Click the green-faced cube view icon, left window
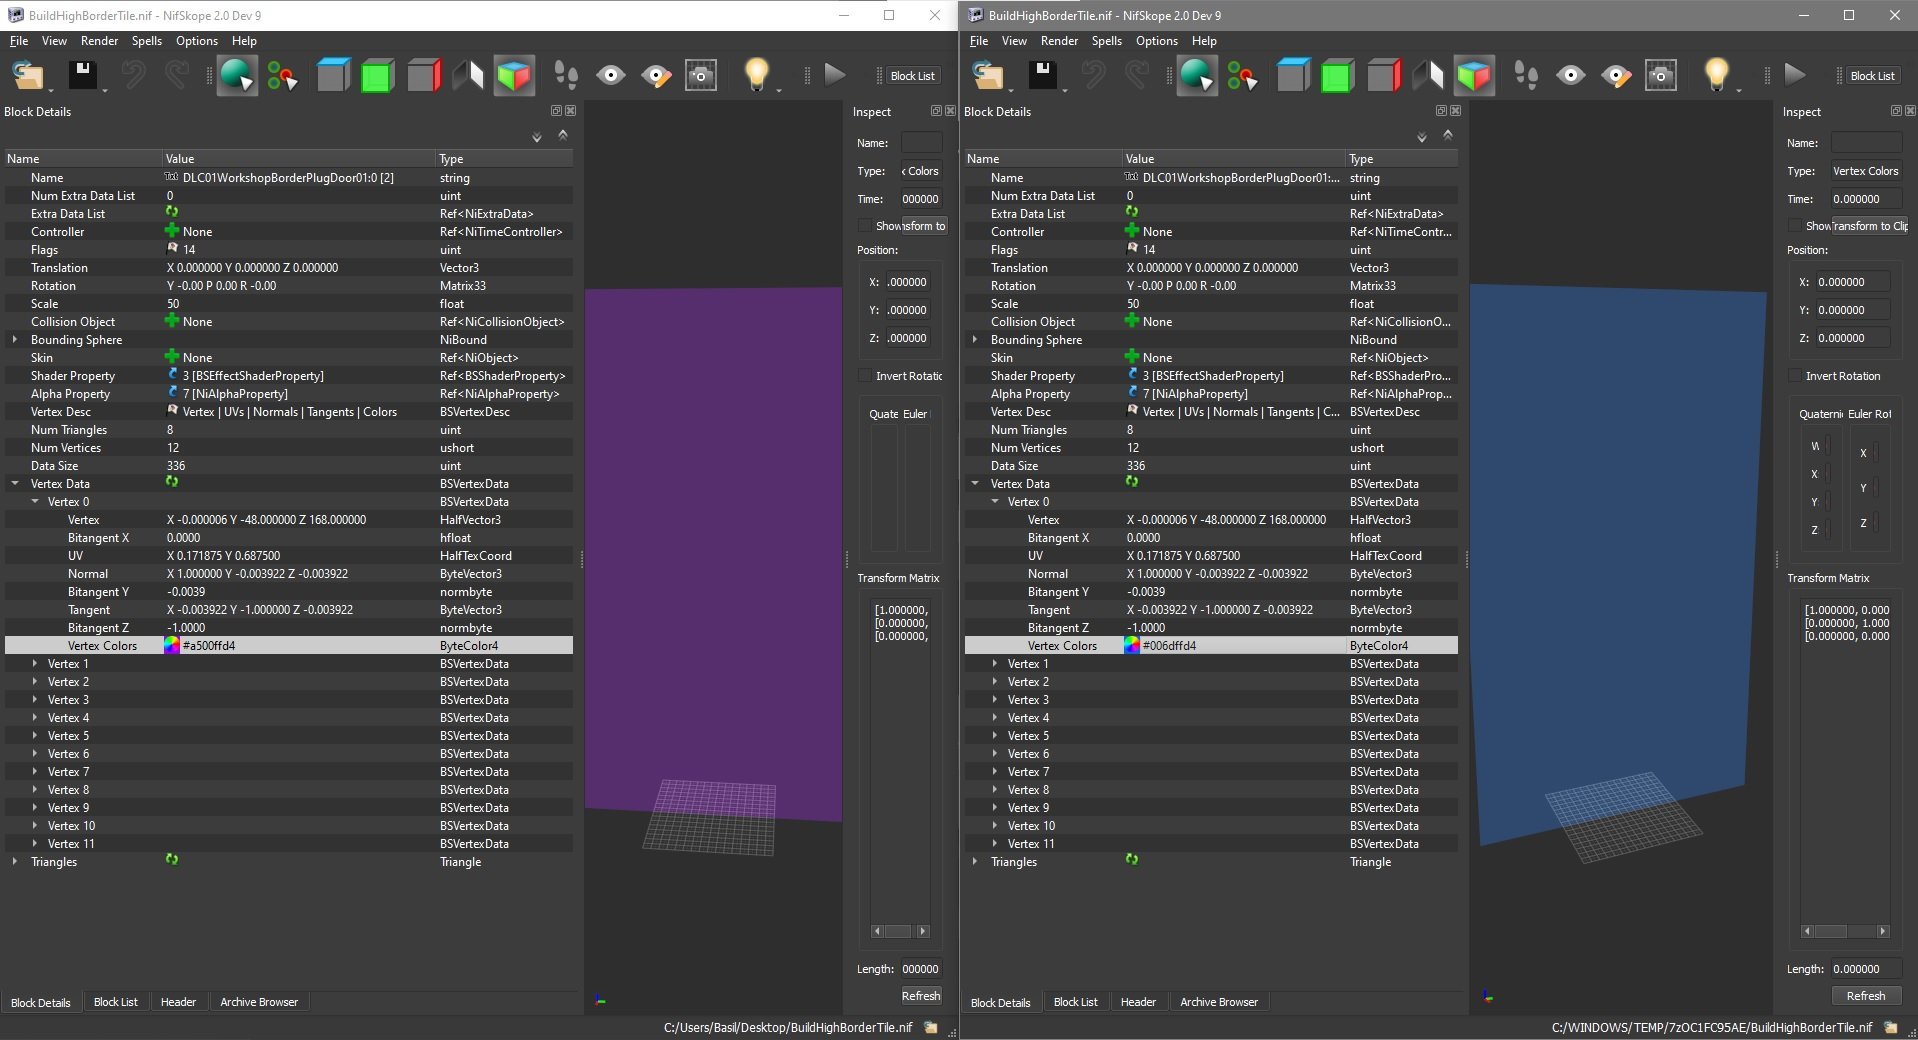The width and height of the screenshot is (1918, 1040). pyautogui.click(x=377, y=76)
